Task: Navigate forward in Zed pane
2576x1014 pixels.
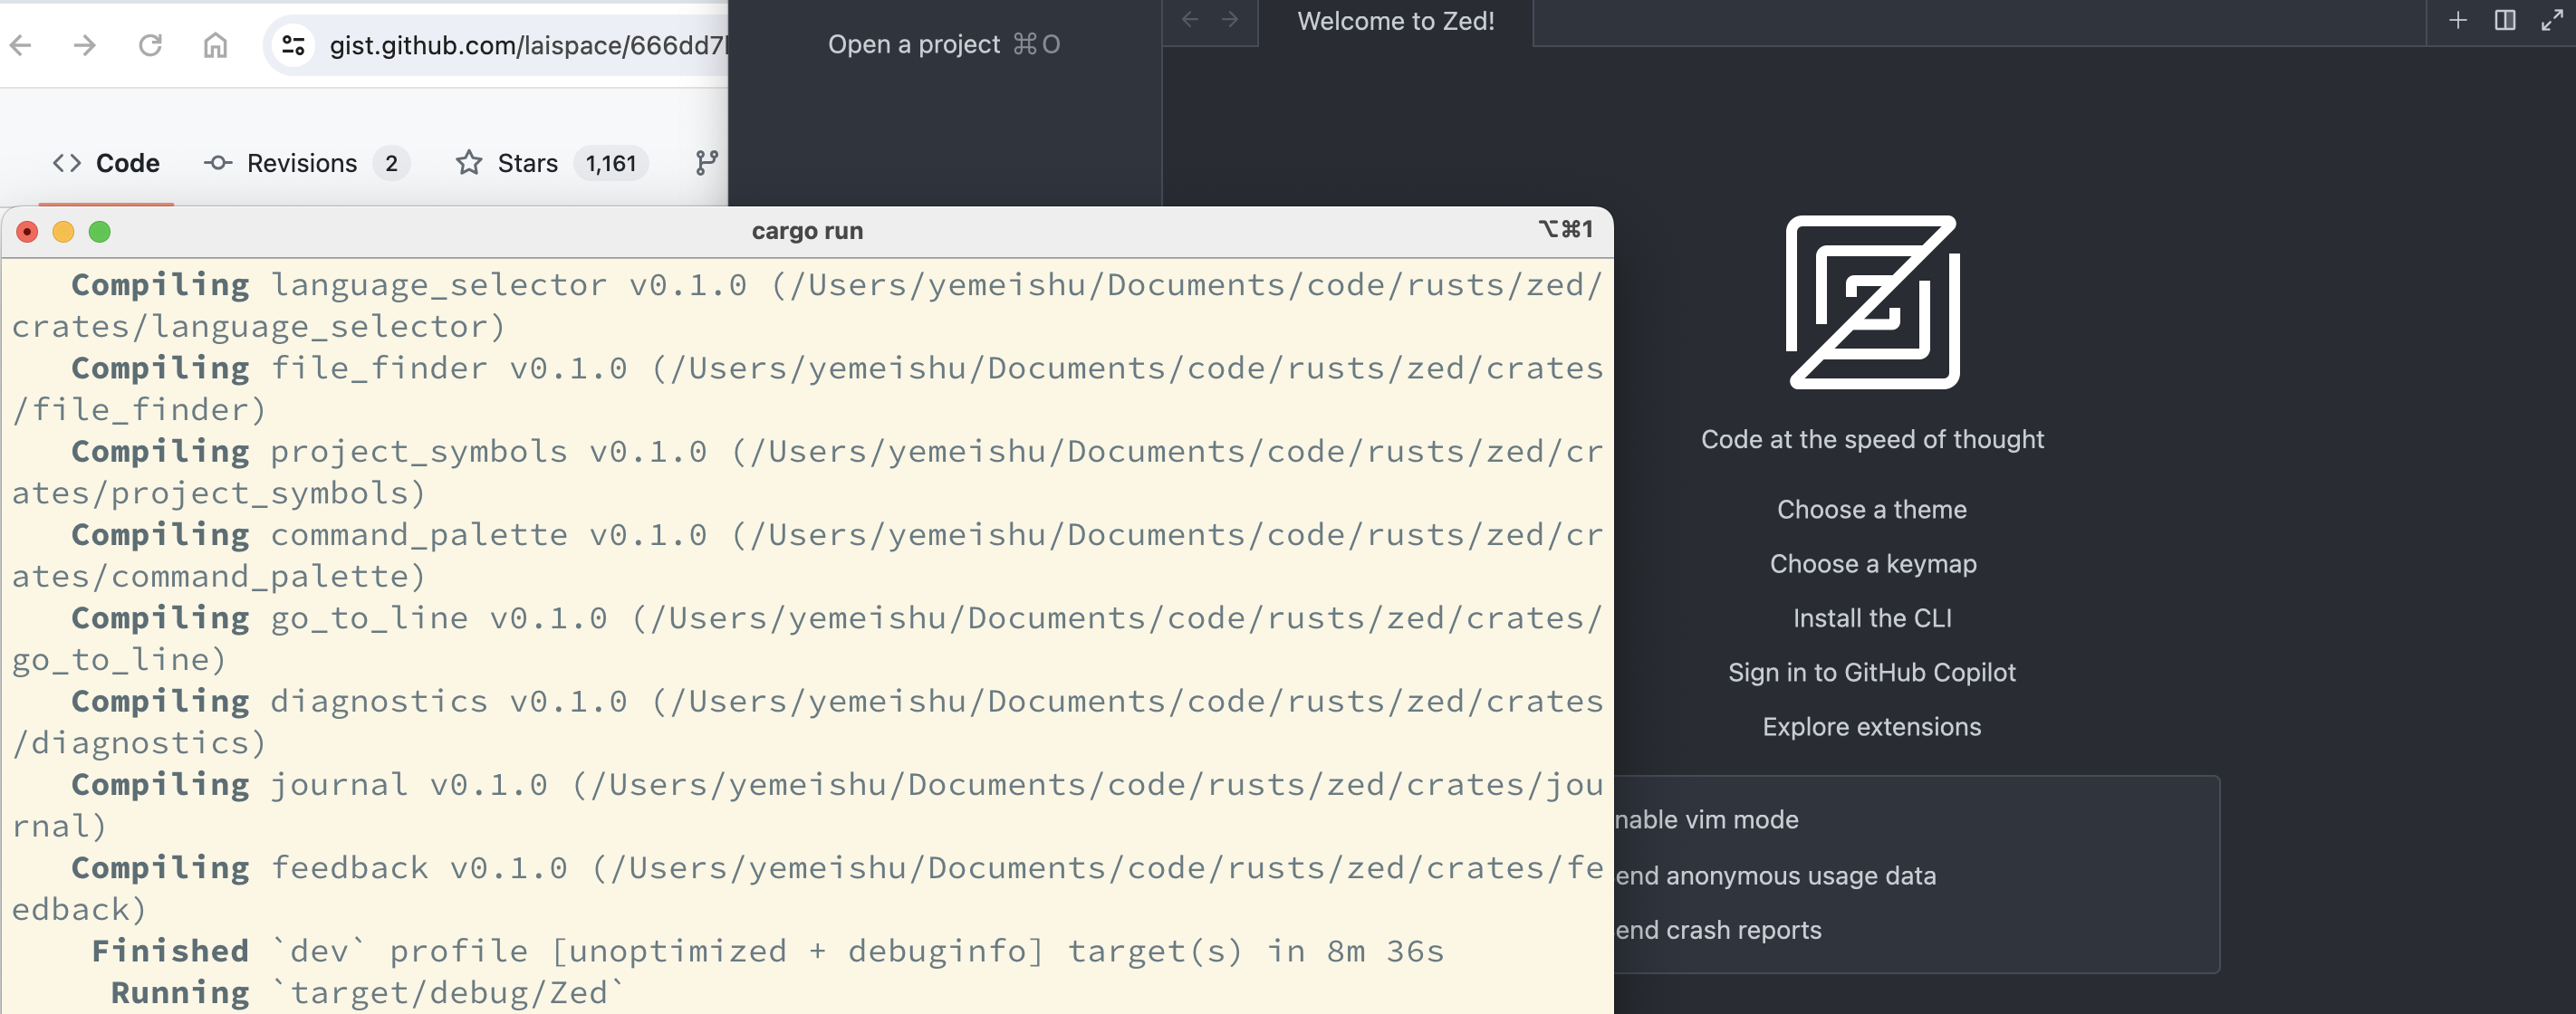Action: (x=1231, y=20)
